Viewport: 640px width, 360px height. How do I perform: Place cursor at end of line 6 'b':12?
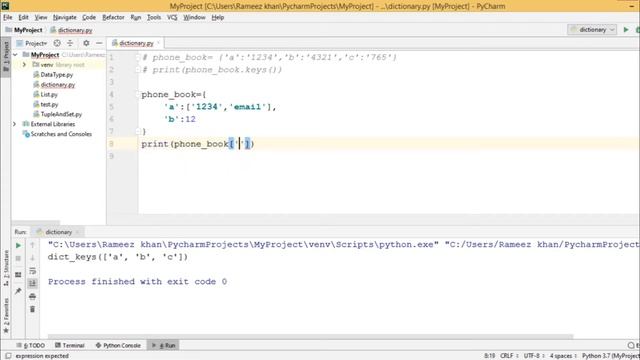(196, 119)
